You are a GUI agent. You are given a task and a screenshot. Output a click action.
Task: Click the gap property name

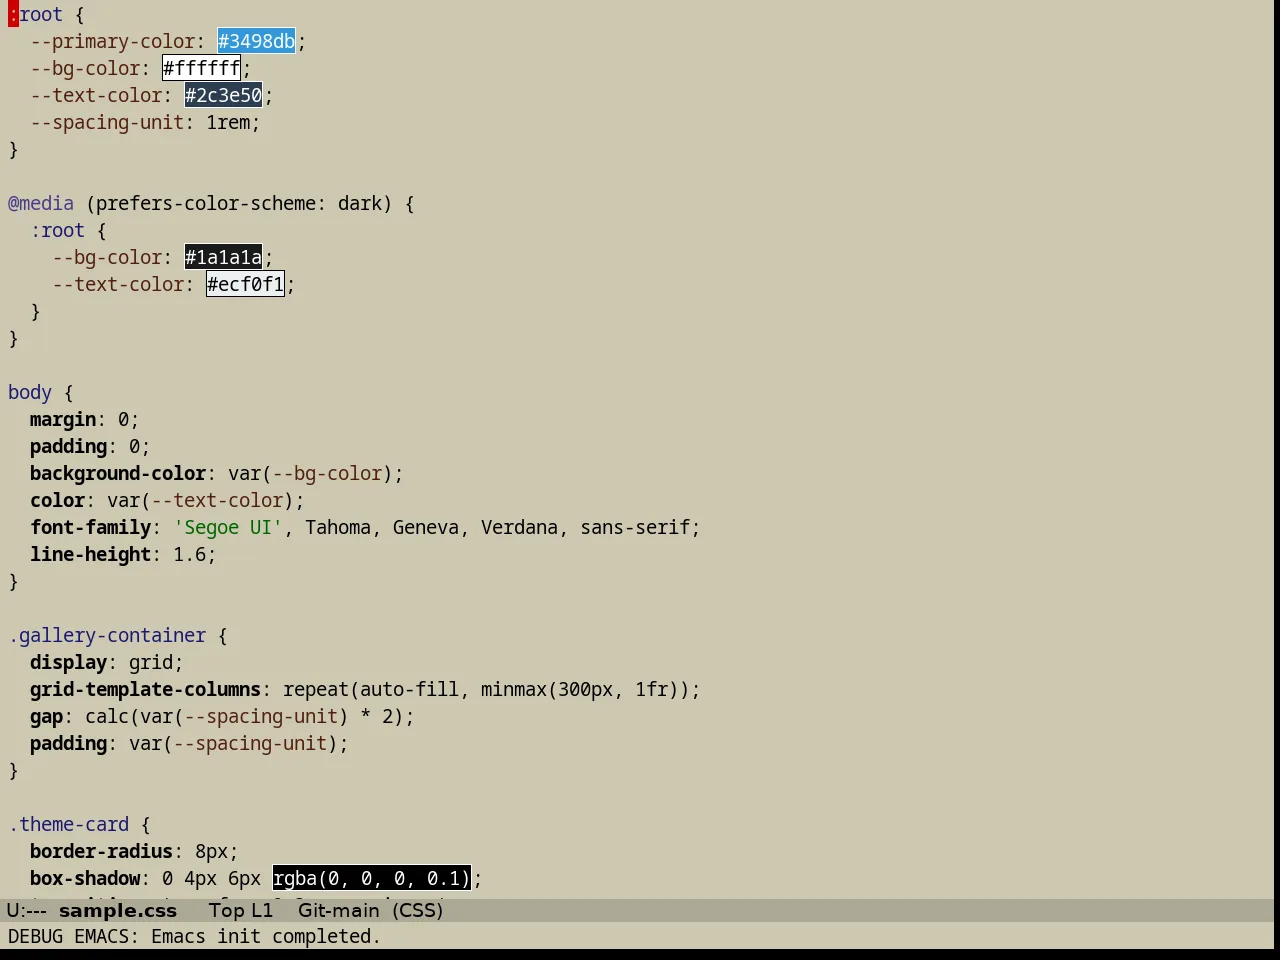point(46,716)
